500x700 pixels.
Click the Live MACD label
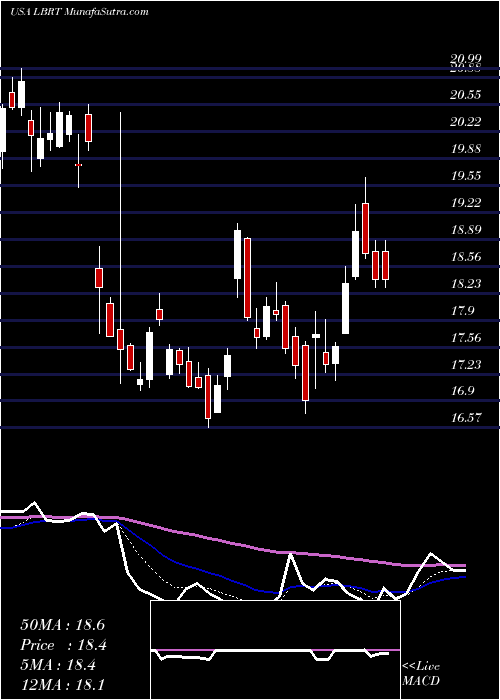point(421,674)
